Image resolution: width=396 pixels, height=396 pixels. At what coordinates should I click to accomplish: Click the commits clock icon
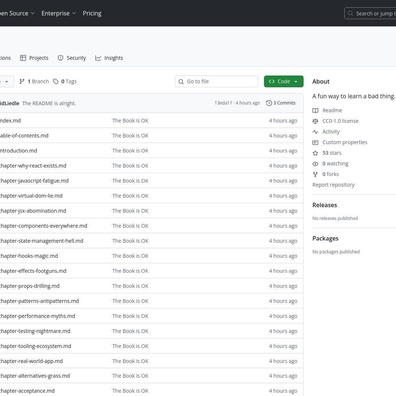[x=269, y=103]
